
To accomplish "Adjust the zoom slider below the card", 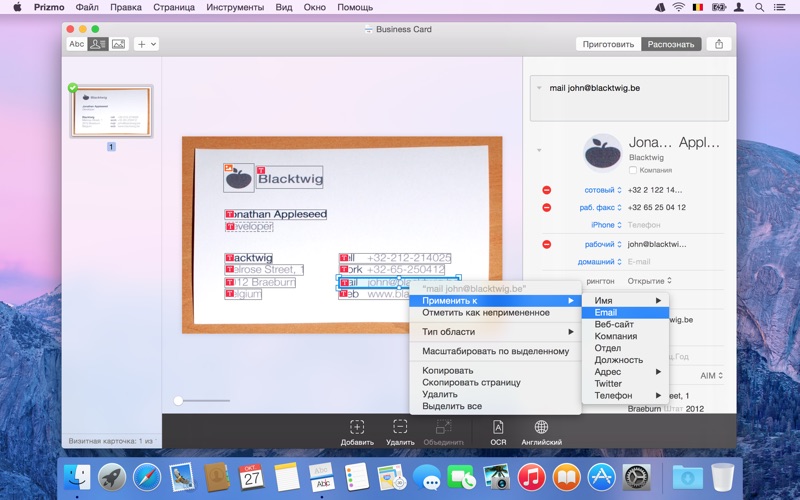I will click(178, 401).
